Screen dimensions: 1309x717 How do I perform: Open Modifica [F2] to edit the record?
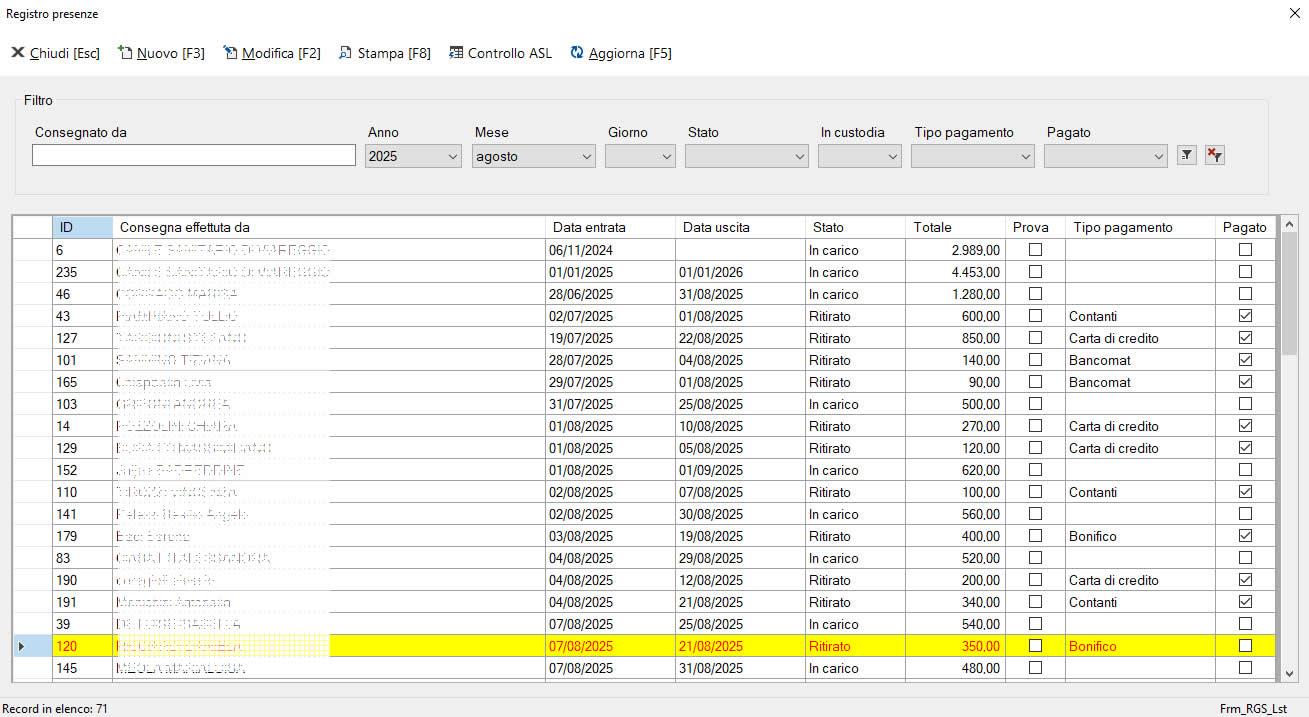(272, 53)
